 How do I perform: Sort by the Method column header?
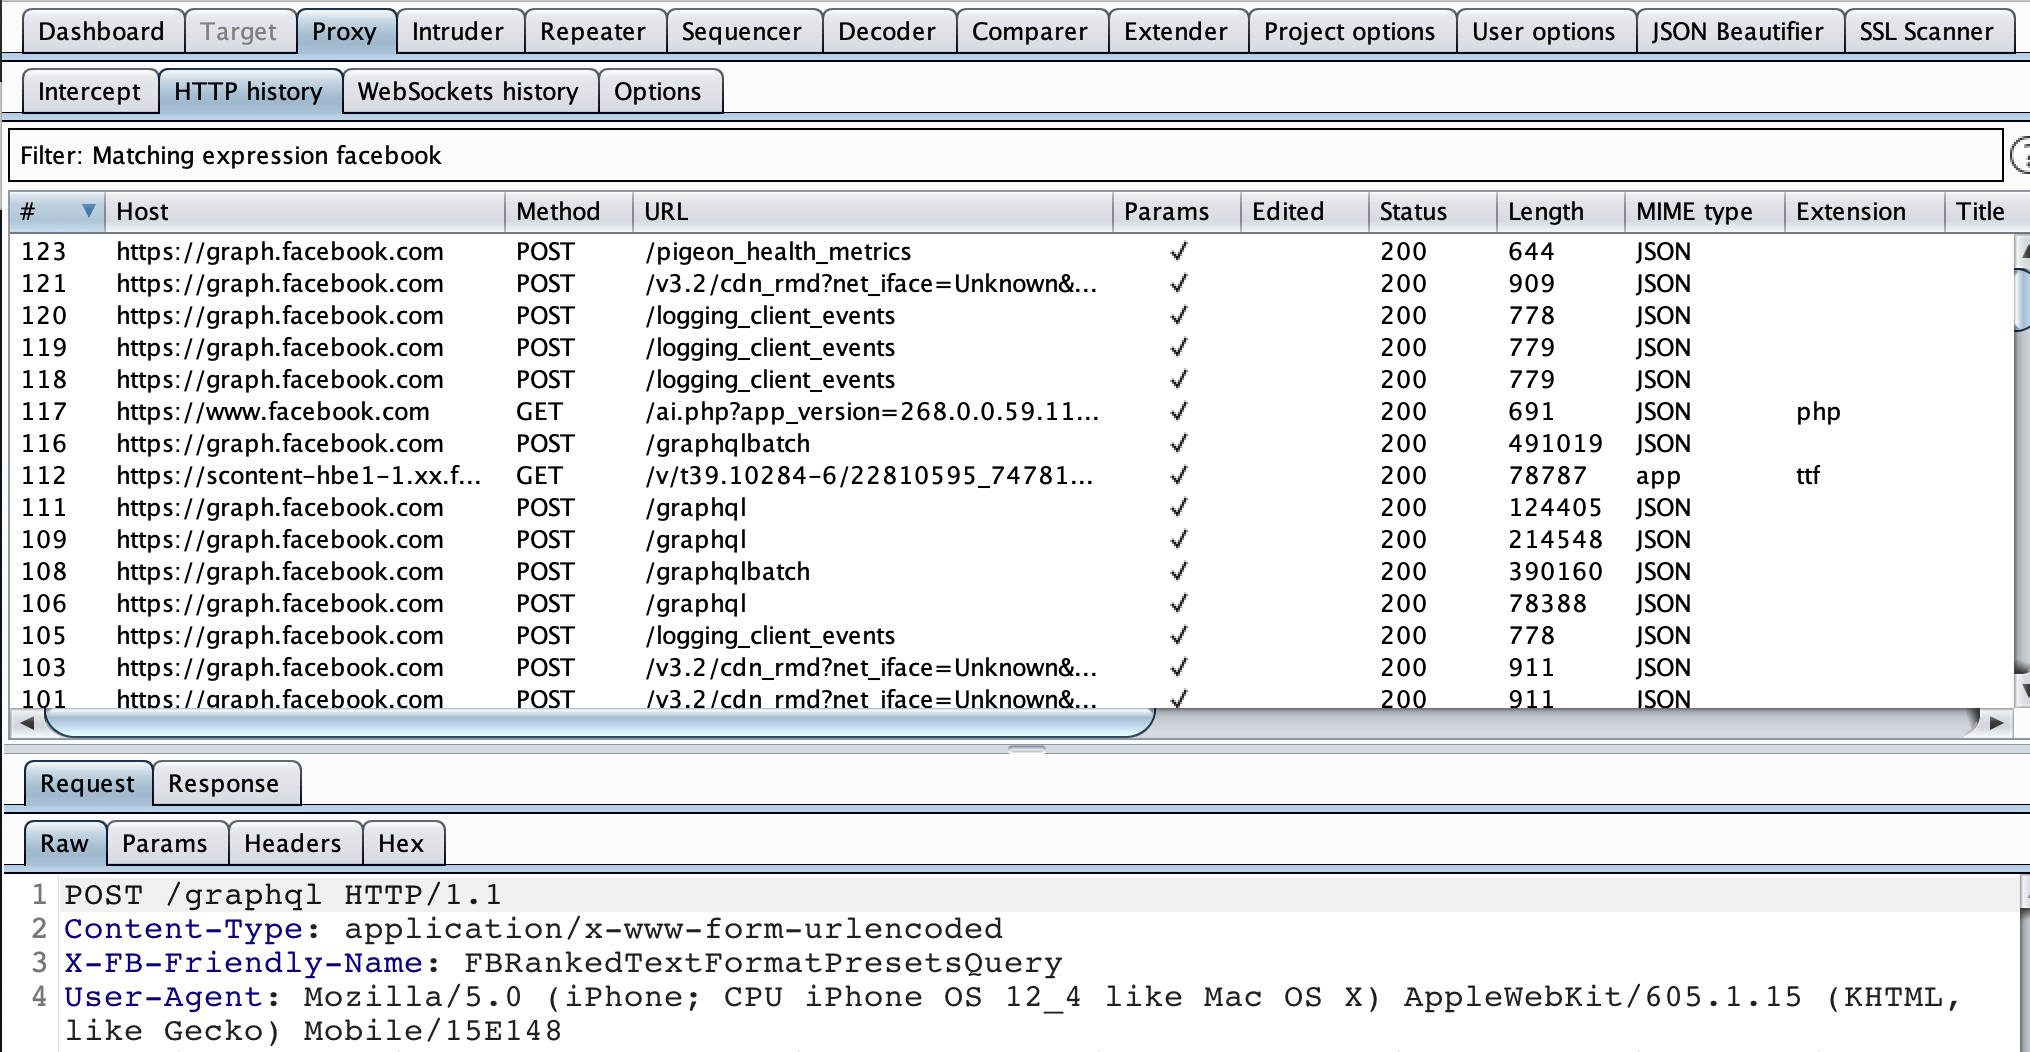[x=569, y=211]
